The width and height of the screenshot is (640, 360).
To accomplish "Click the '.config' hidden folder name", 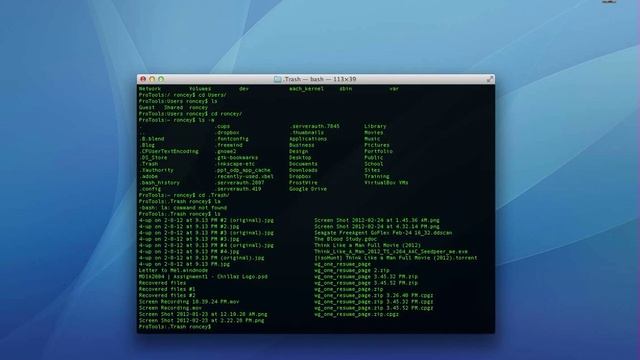I will click(x=150, y=189).
